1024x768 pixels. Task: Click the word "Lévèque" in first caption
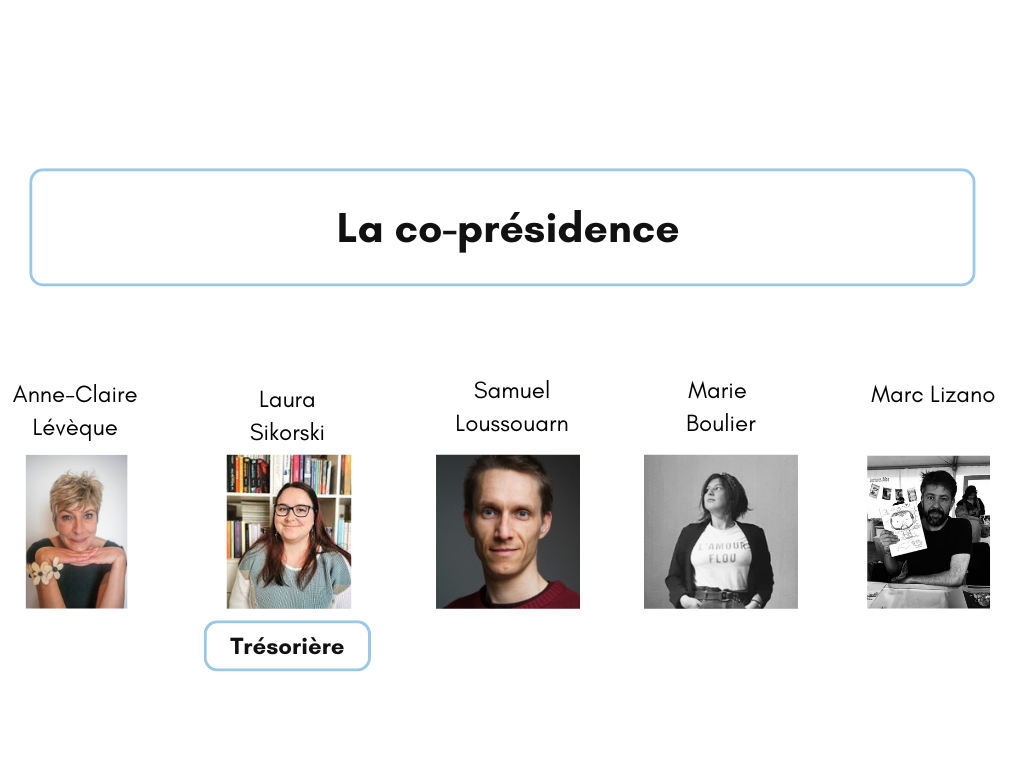click(75, 428)
